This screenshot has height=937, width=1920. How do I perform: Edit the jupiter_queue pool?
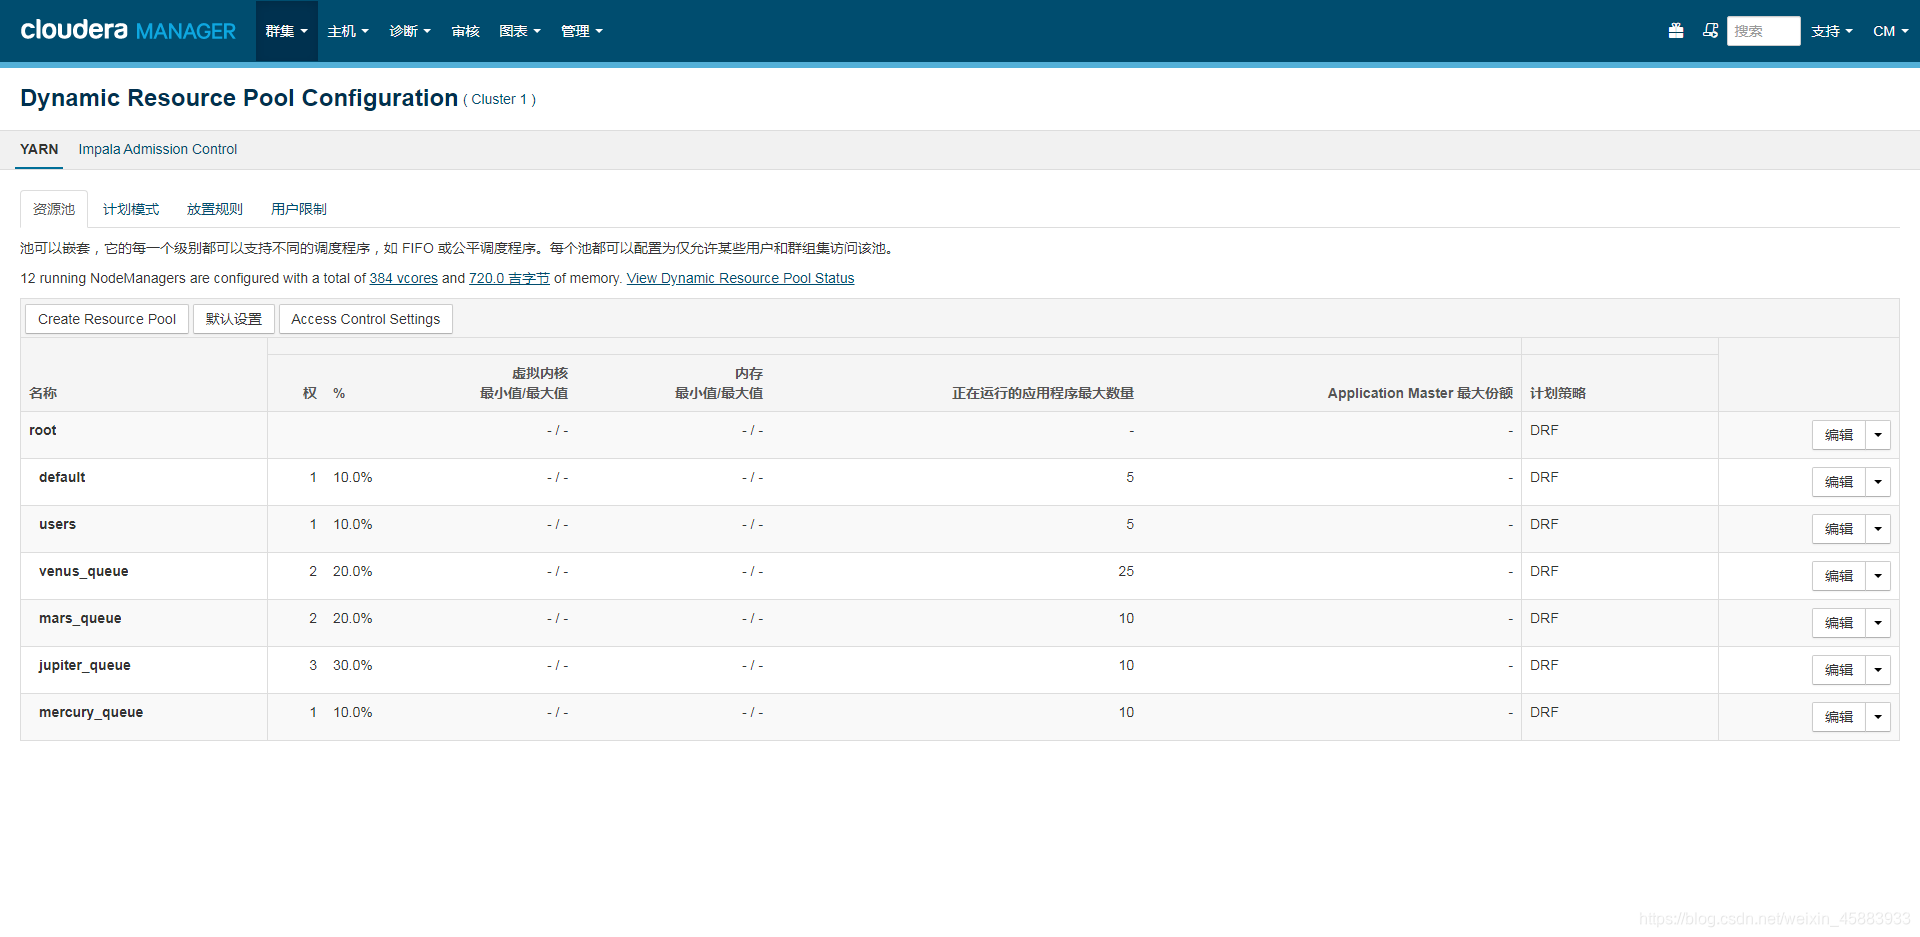[1839, 670]
